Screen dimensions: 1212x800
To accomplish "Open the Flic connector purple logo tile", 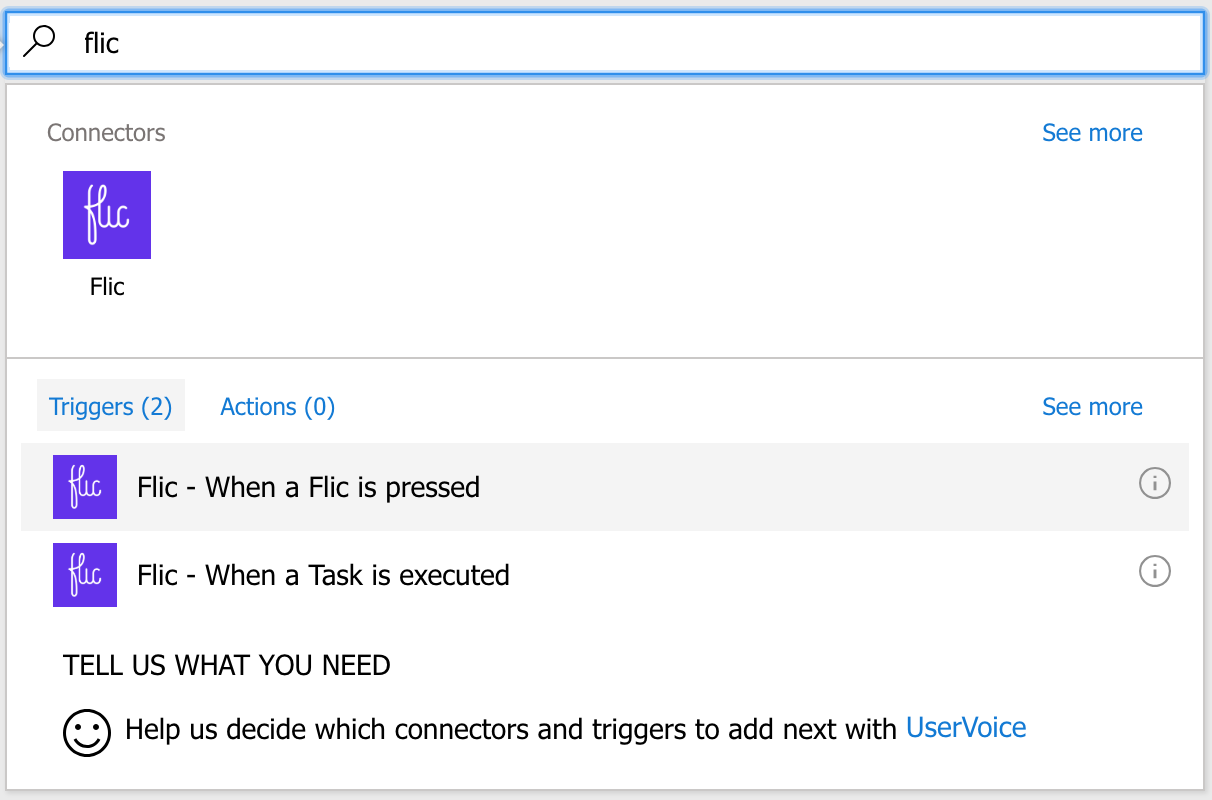I will coord(107,215).
